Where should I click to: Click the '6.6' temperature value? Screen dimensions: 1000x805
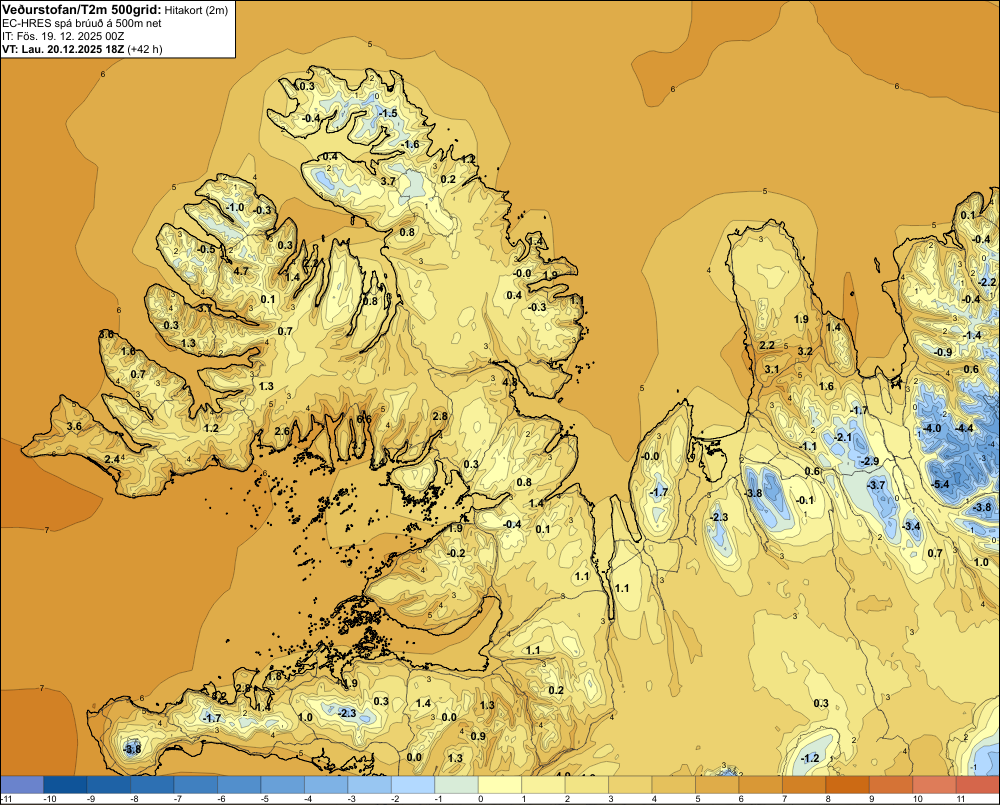[x=364, y=419]
